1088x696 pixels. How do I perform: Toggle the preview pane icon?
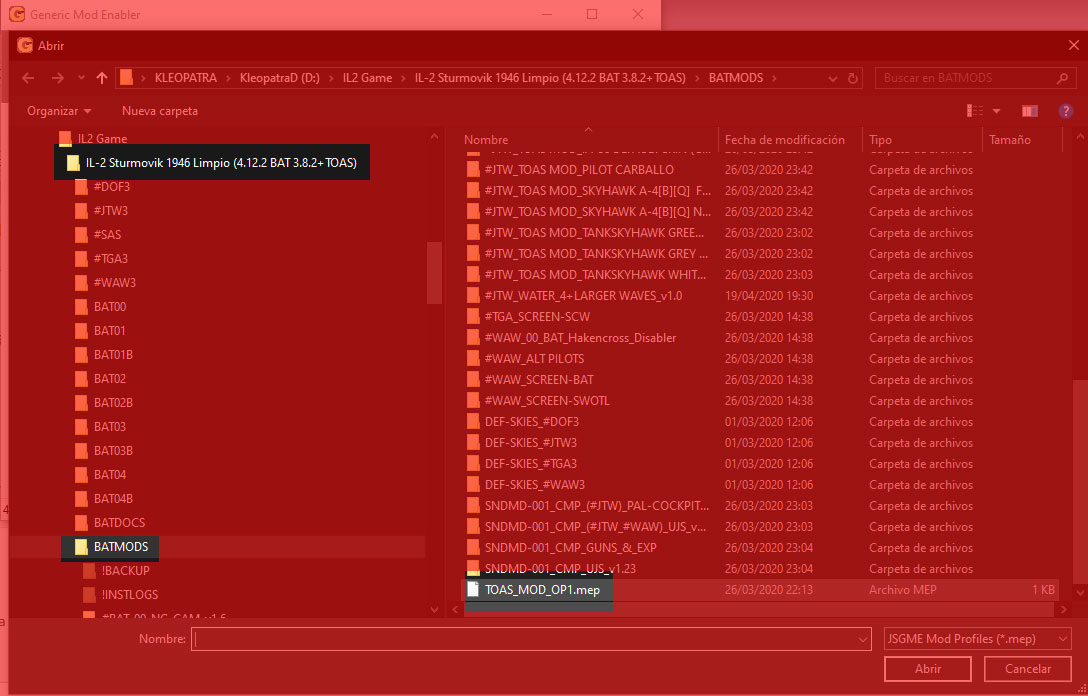[x=1030, y=111]
